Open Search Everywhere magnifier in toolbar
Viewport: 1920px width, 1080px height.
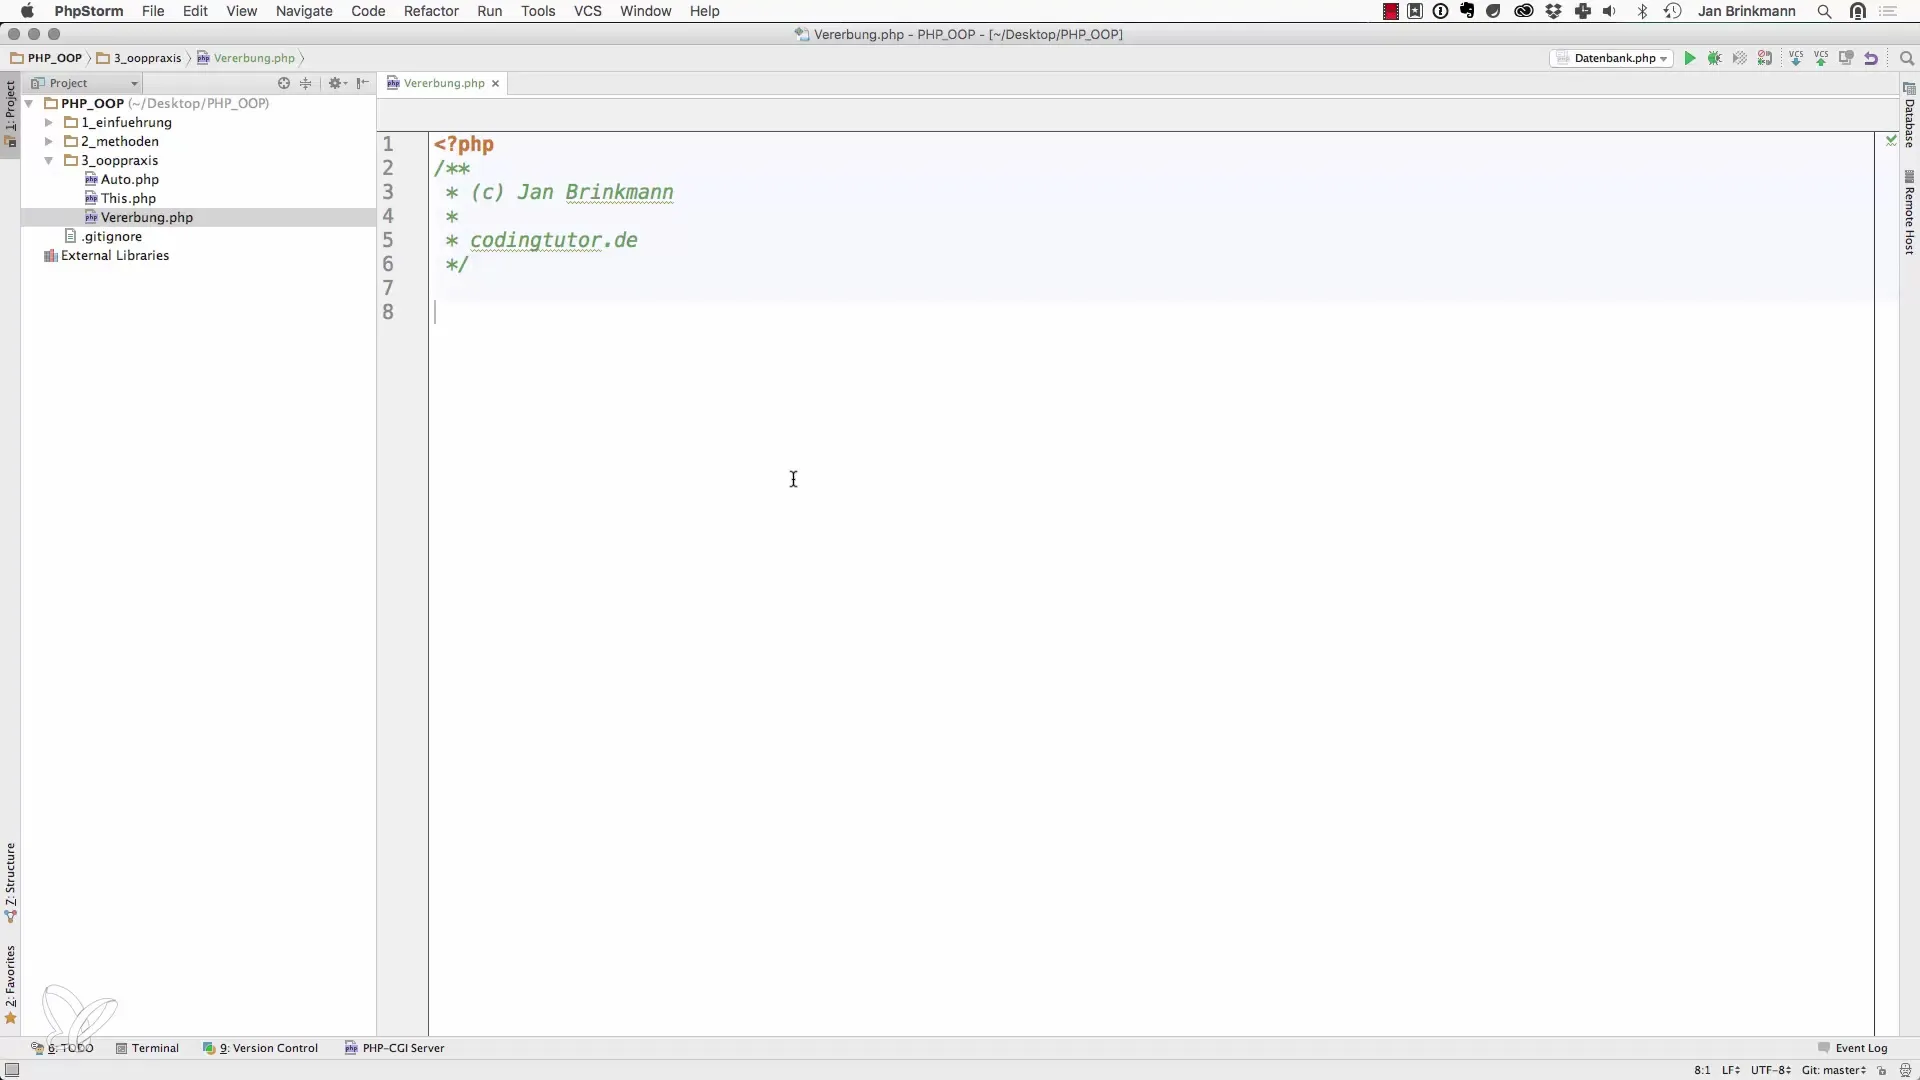1906,58
